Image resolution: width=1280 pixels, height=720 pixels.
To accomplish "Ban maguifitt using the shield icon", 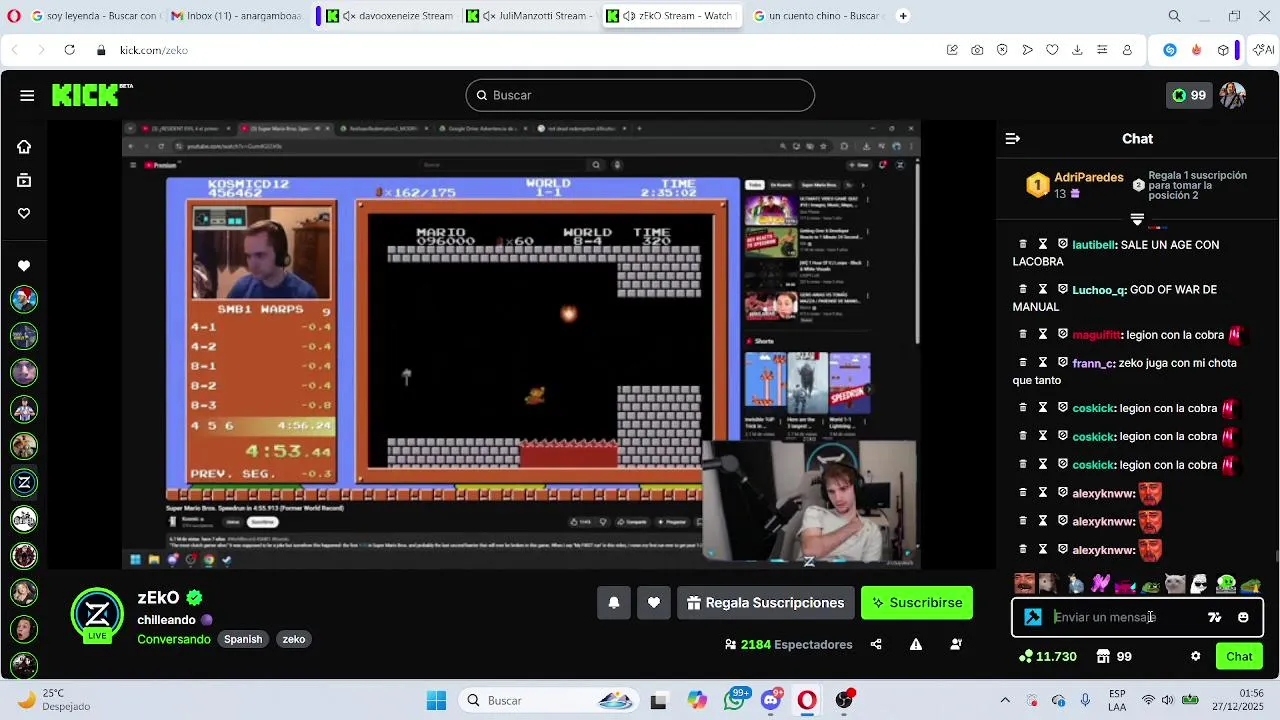I will click(x=1062, y=335).
